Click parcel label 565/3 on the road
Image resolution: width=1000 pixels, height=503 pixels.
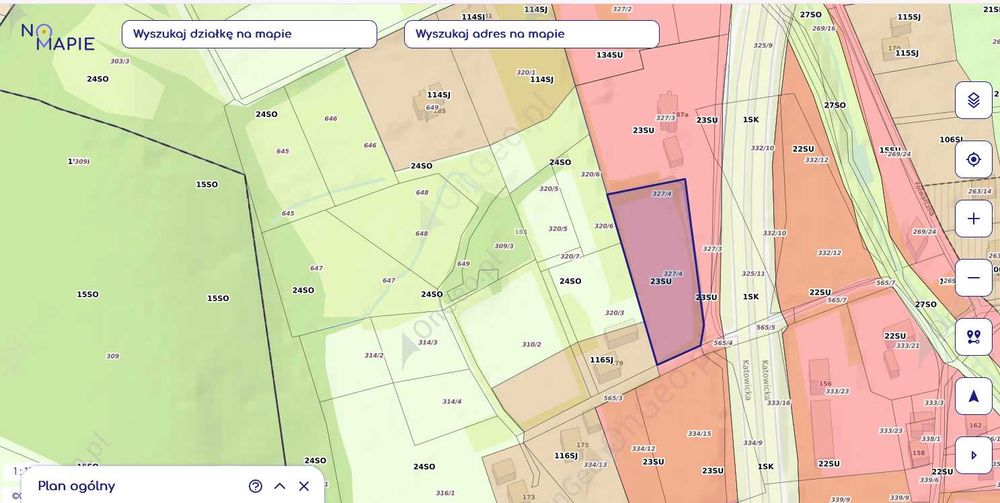tap(613, 398)
